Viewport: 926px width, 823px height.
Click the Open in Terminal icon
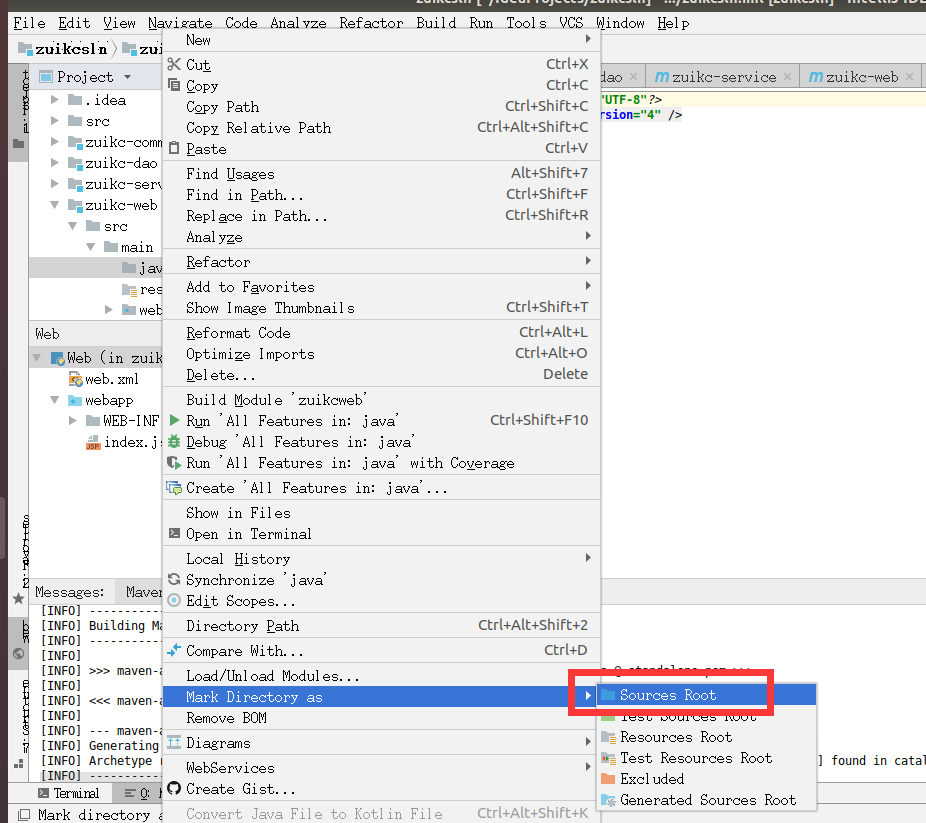coord(174,534)
